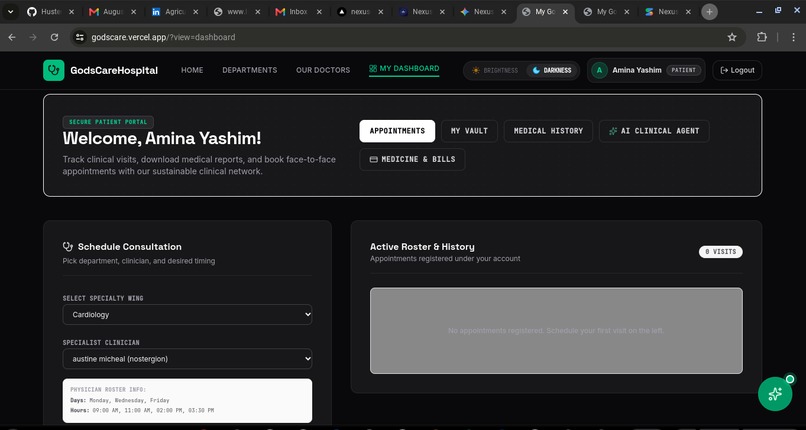Go to the Home nav item
This screenshot has height=430, width=806.
192,70
